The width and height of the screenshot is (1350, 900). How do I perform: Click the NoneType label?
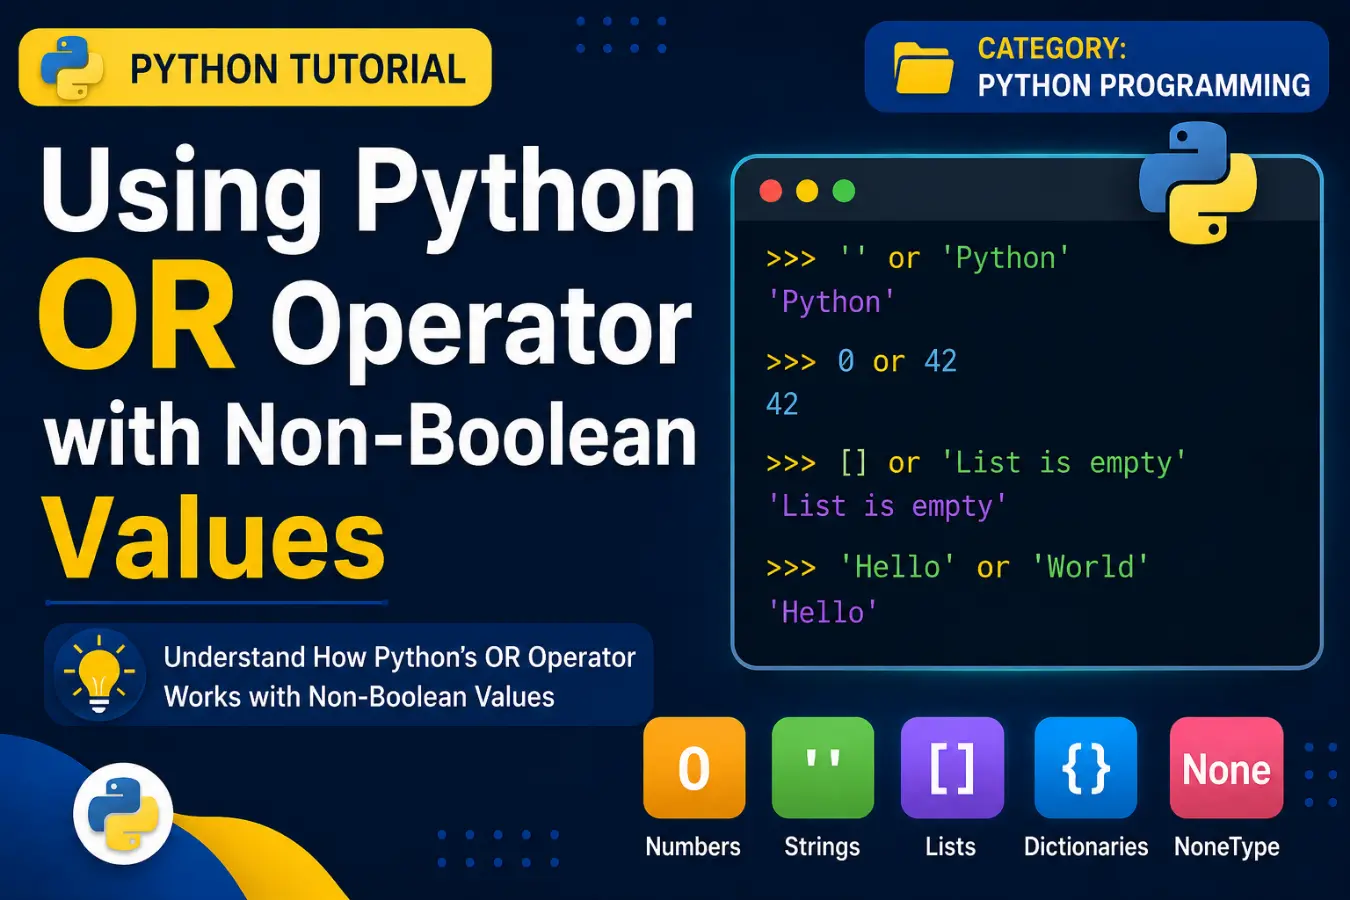click(1227, 847)
